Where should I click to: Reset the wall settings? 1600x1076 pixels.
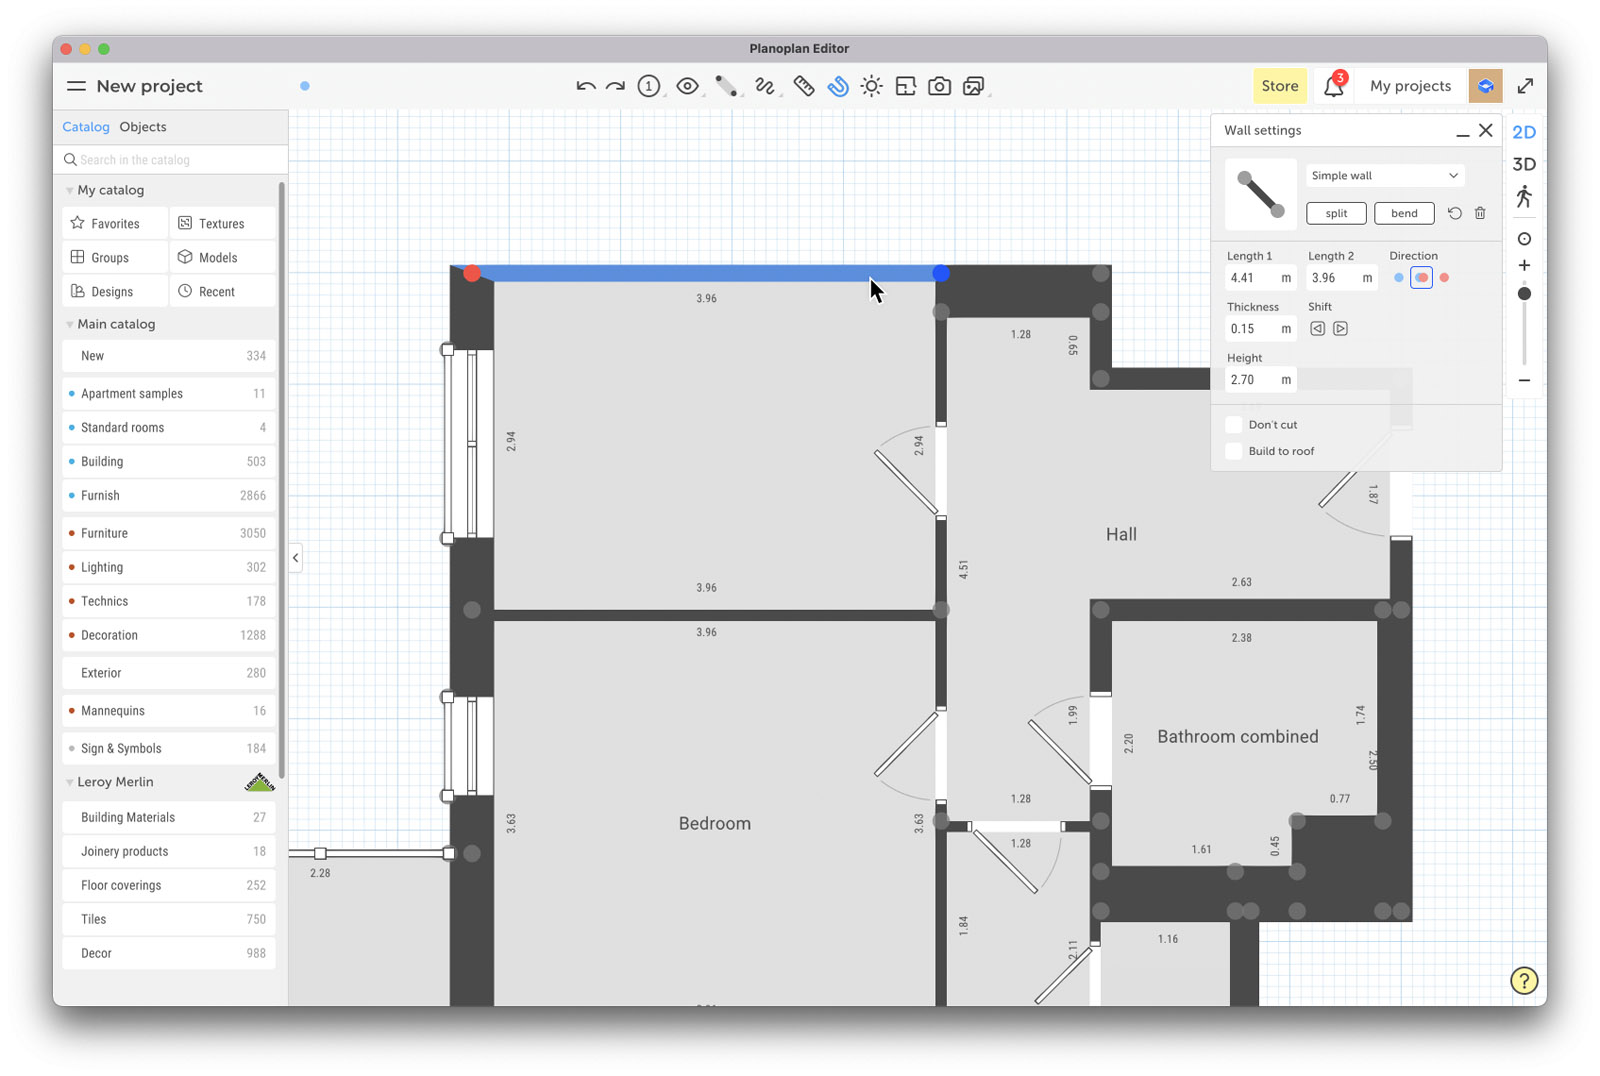click(1455, 213)
